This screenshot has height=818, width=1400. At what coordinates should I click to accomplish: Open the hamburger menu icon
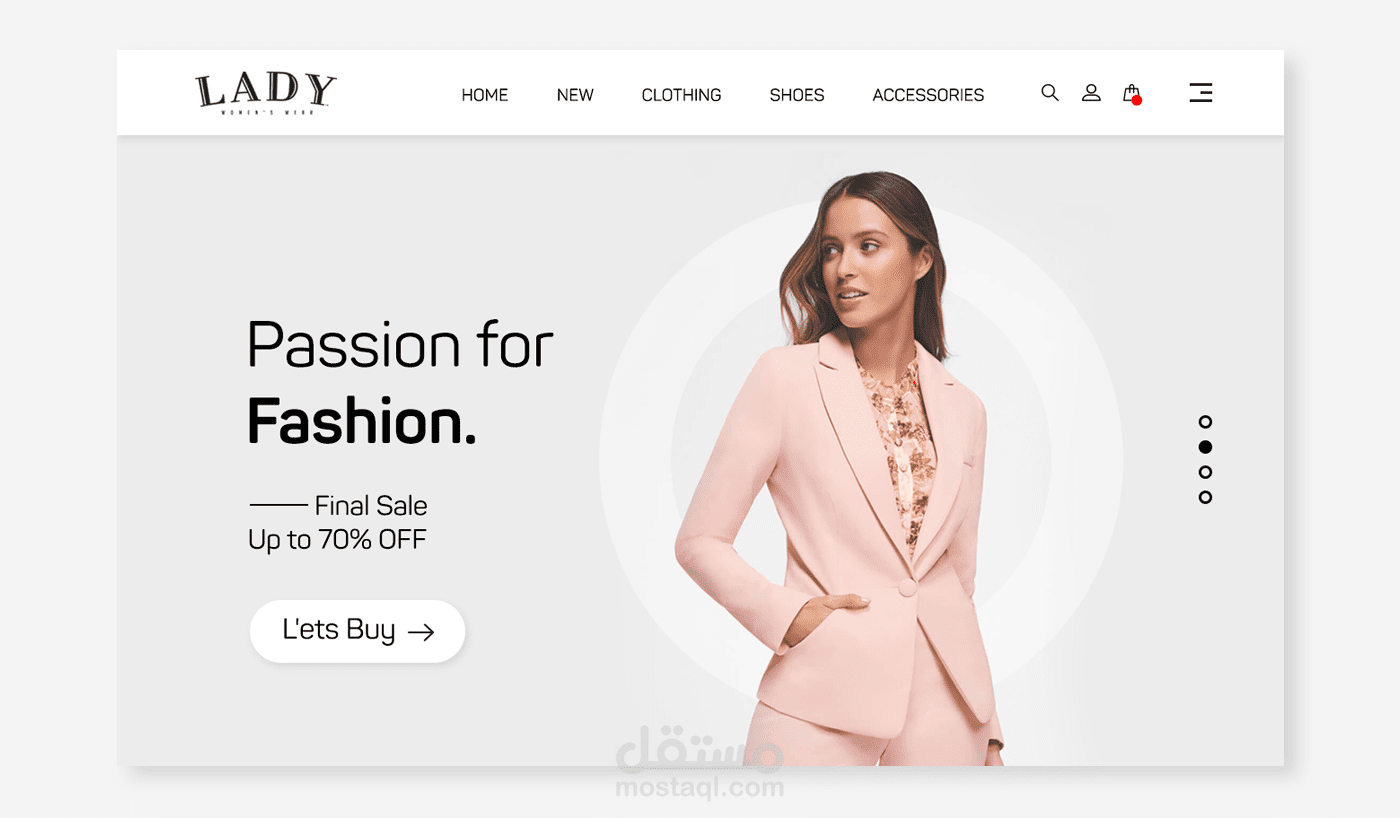click(1201, 93)
